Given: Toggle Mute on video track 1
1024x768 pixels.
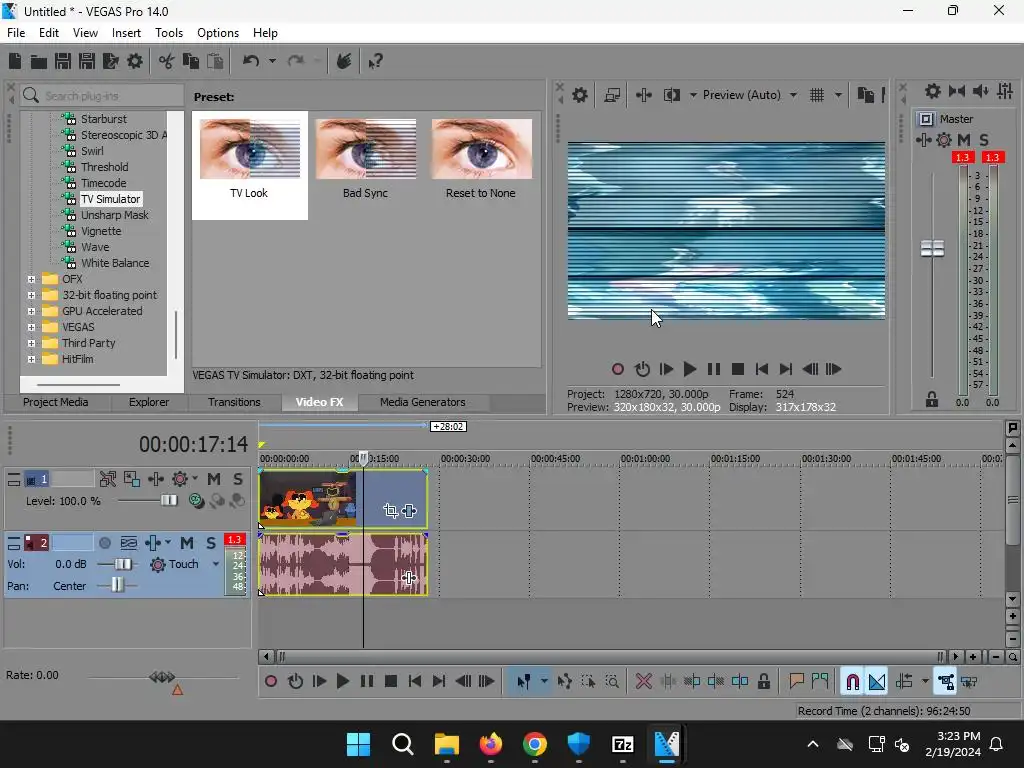Looking at the screenshot, I should (x=214, y=479).
